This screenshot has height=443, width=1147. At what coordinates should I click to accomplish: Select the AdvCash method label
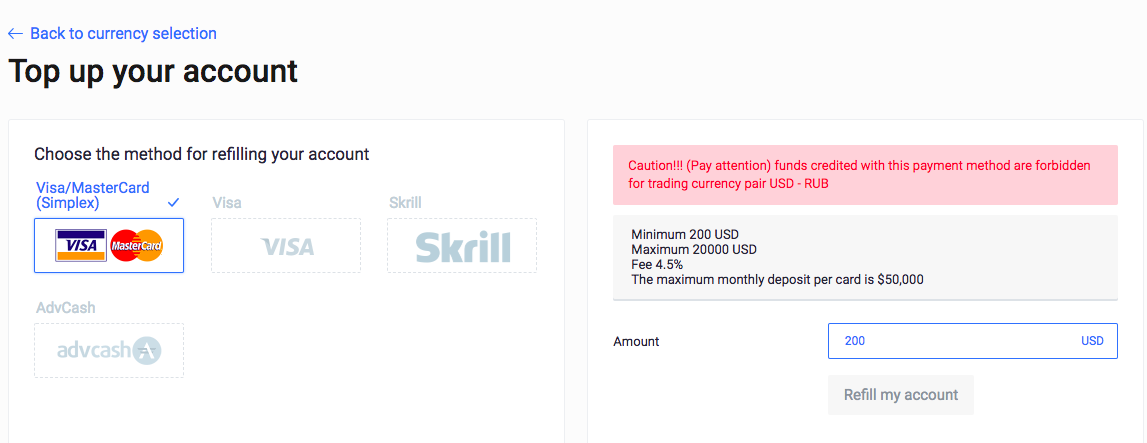(66, 308)
